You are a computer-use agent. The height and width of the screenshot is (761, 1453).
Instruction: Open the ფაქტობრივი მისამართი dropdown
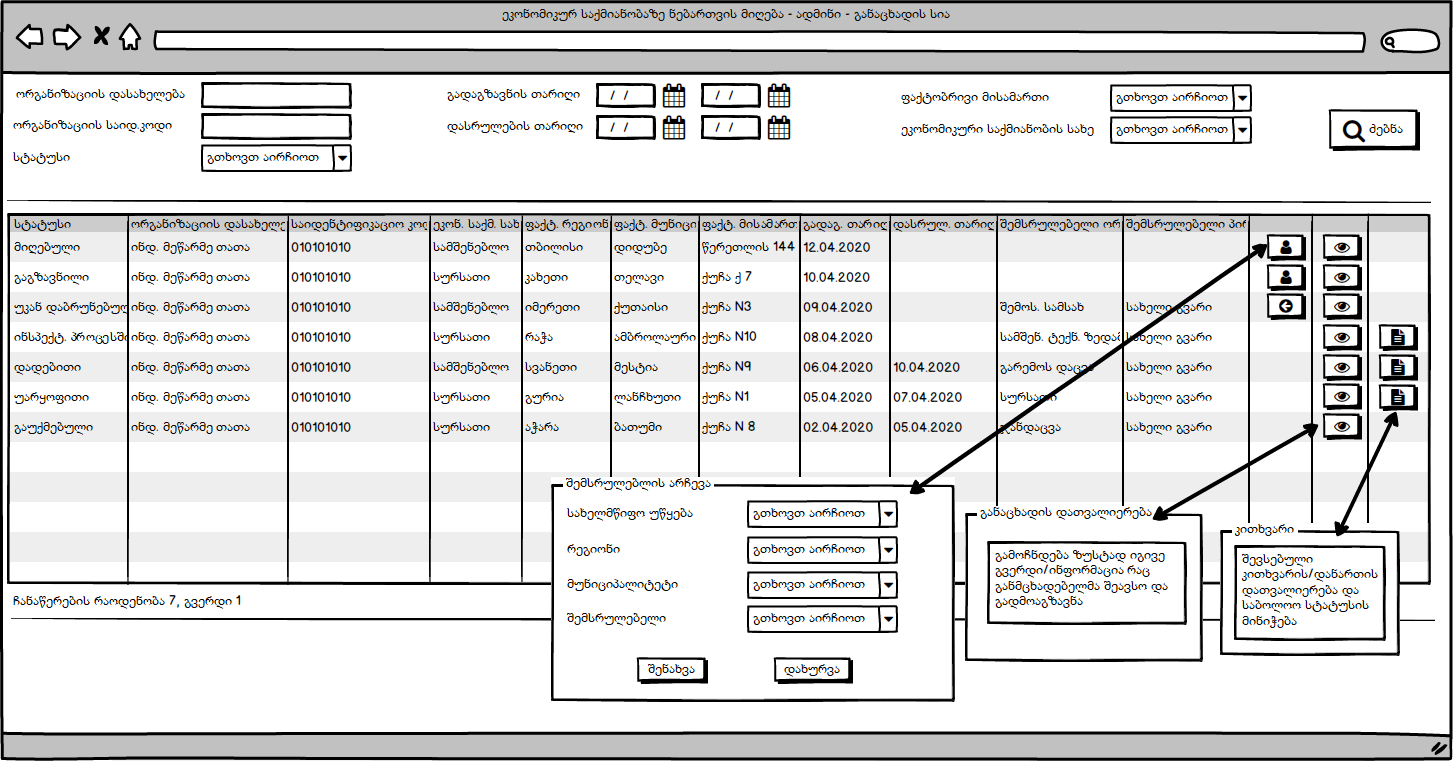[1242, 98]
